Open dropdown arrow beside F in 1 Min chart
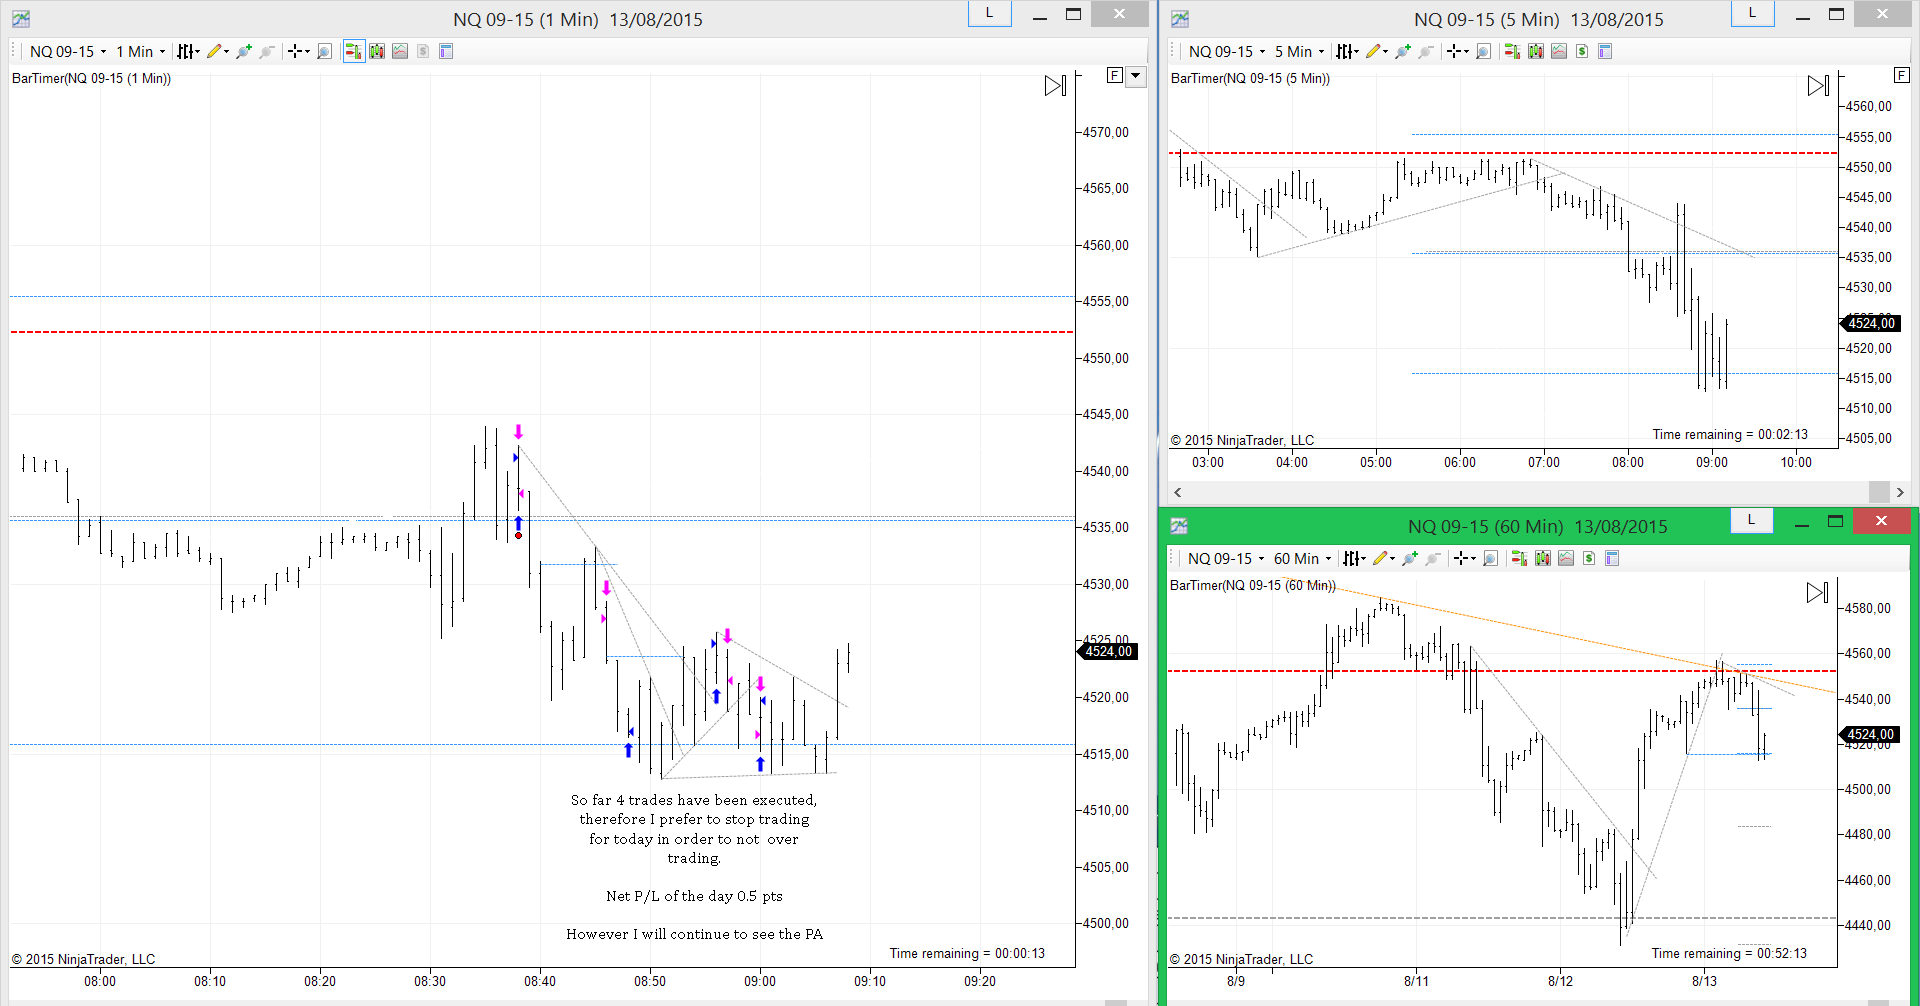Screen dimensions: 1920x1006 coord(1136,76)
